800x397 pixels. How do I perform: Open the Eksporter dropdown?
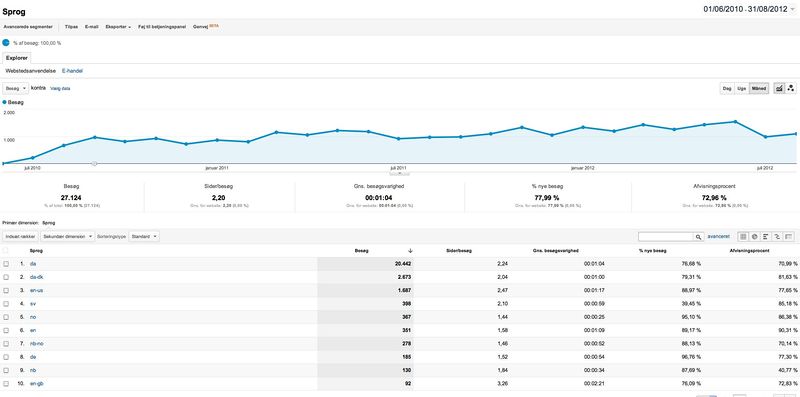tap(118, 27)
